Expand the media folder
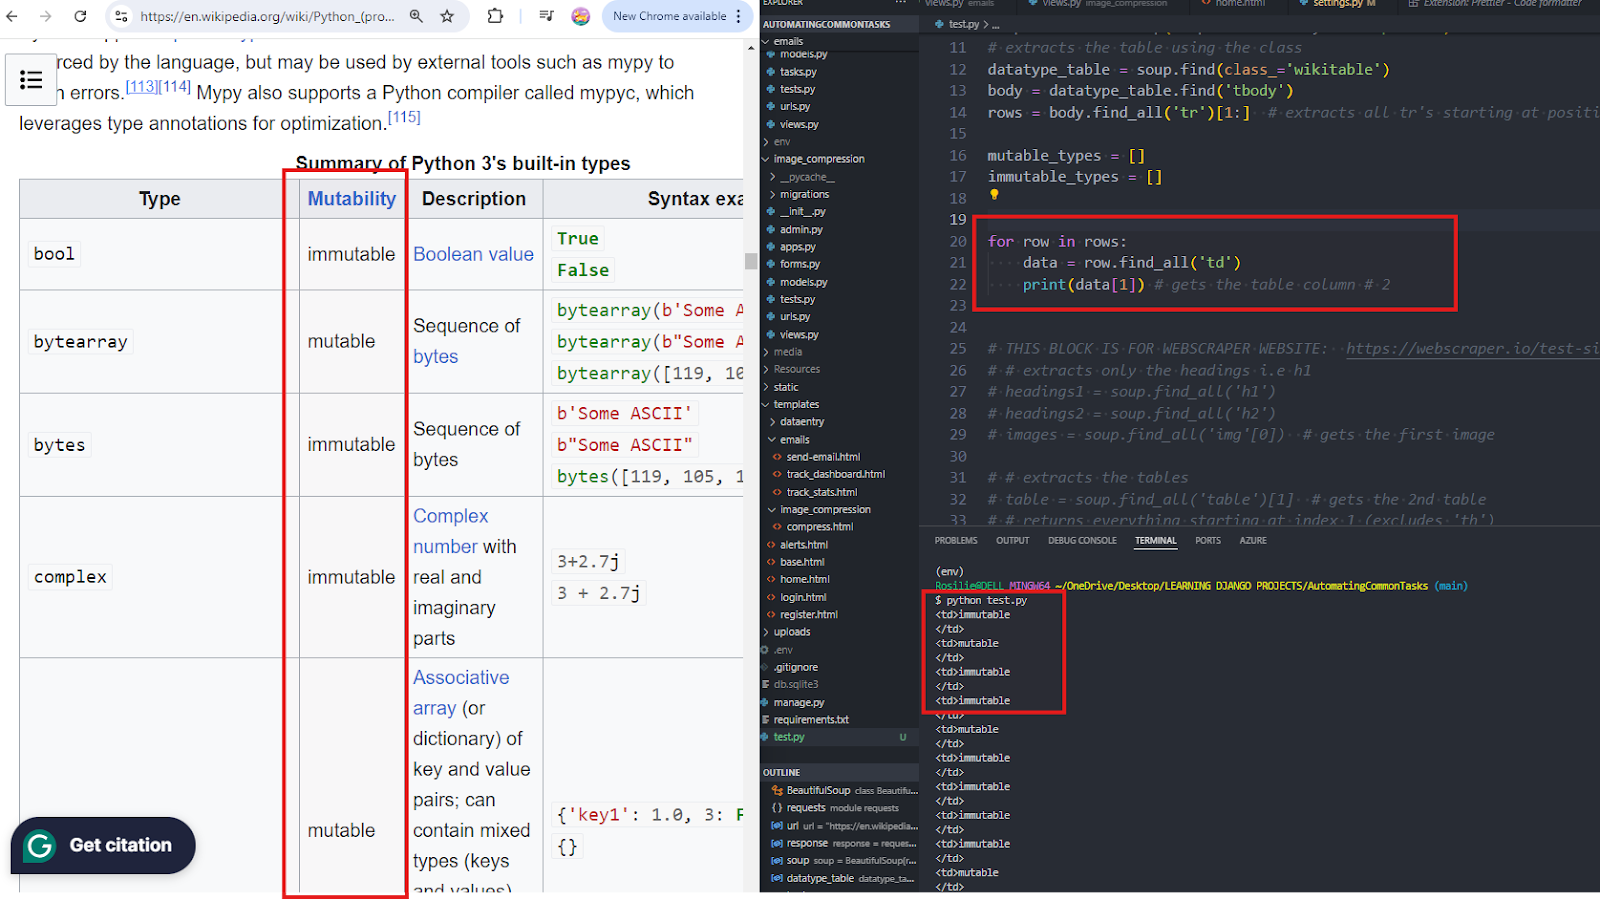Image resolution: width=1600 pixels, height=900 pixels. [x=788, y=352]
